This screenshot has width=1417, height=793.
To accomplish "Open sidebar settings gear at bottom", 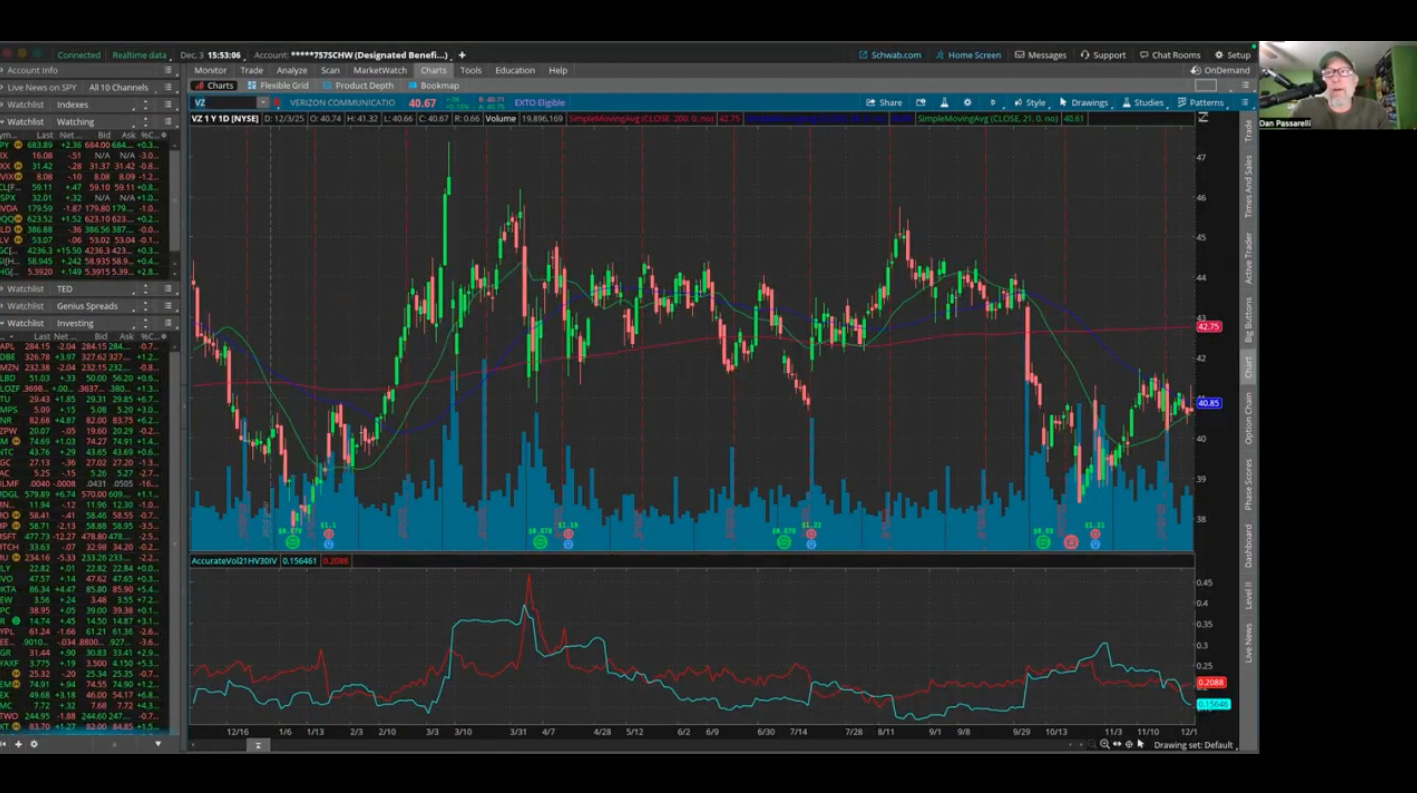I will pos(33,744).
